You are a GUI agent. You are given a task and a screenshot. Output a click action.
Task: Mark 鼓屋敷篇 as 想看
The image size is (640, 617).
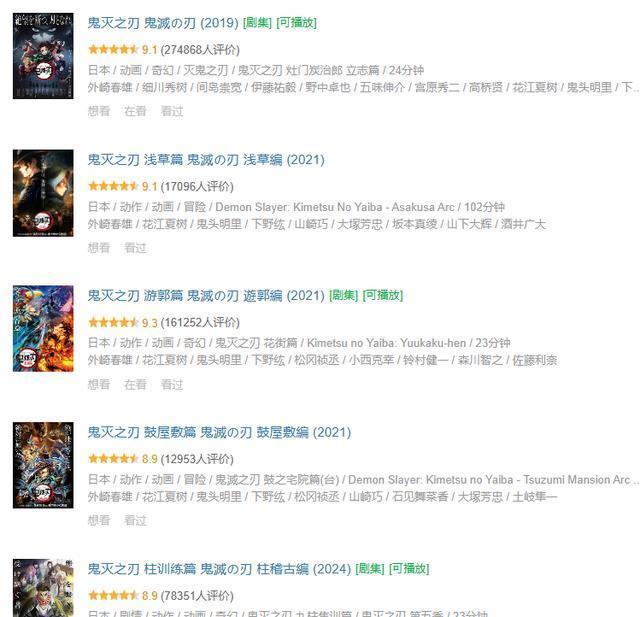pyautogui.click(x=99, y=520)
